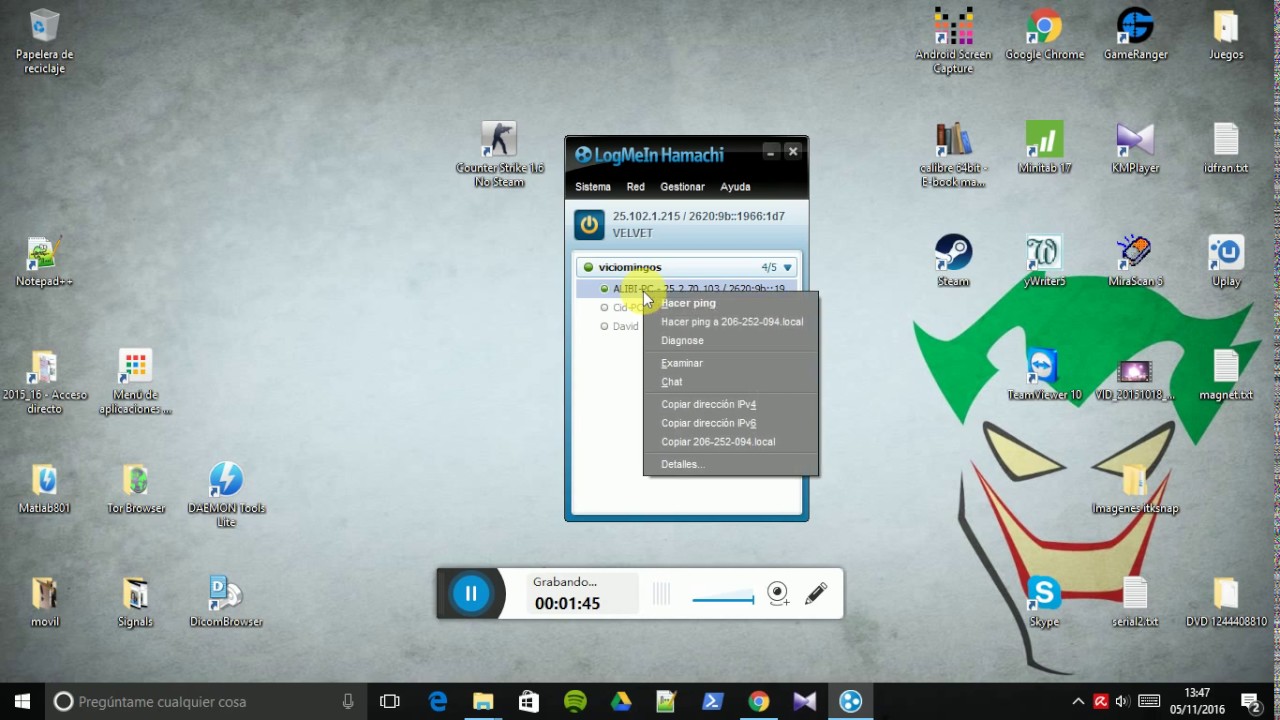Select the 2015_16 Acceso directo icon
The height and width of the screenshot is (720, 1280).
pyautogui.click(x=44, y=381)
